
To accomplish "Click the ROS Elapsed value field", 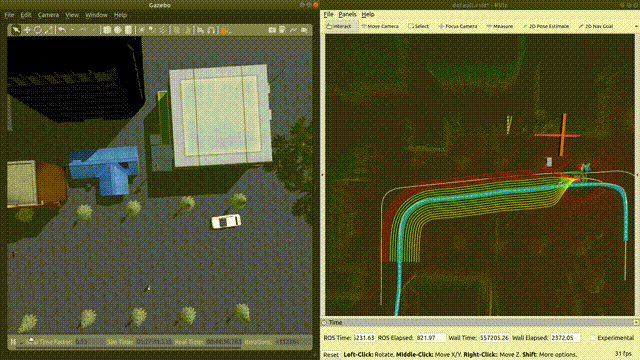I will click(x=431, y=338).
